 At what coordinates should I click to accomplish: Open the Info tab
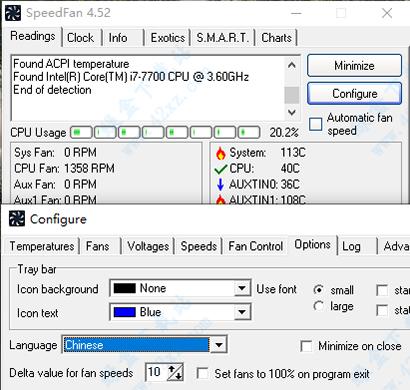[x=118, y=38]
